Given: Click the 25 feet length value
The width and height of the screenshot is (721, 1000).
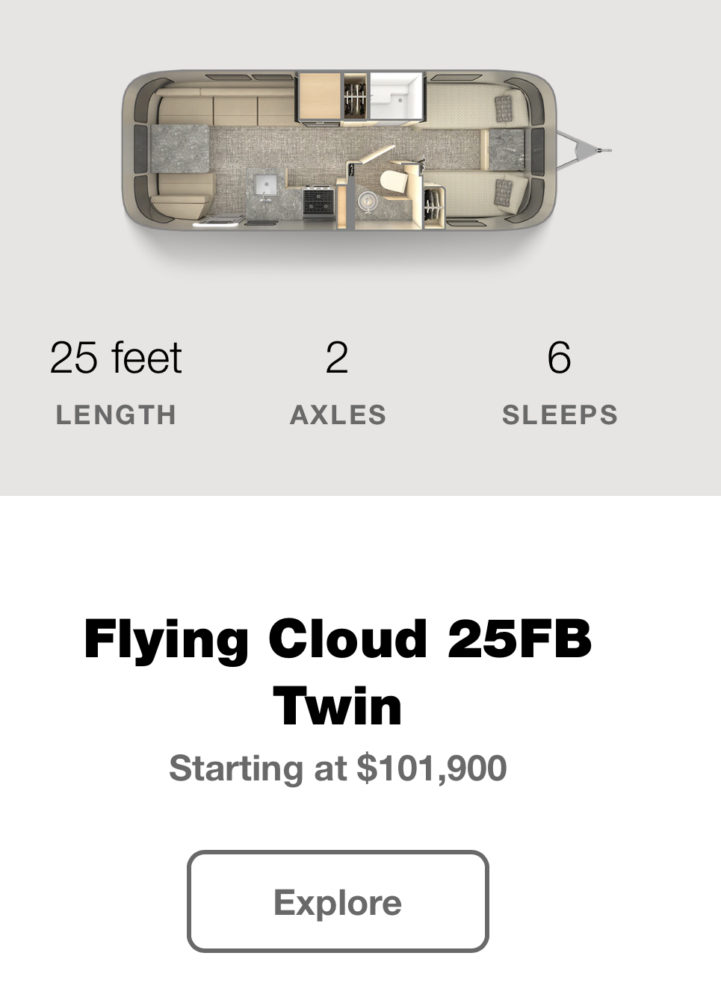Looking at the screenshot, I should point(116,357).
